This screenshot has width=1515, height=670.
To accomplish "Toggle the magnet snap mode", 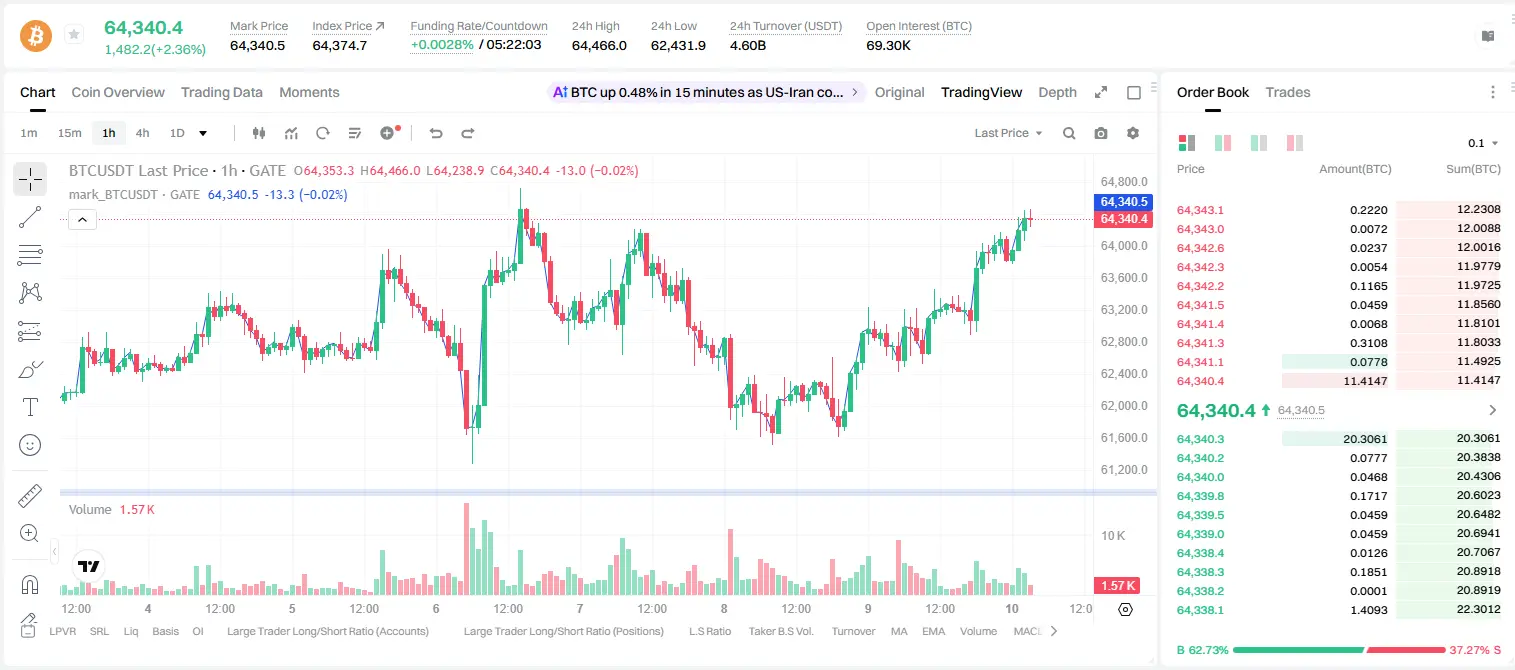I will pos(30,584).
